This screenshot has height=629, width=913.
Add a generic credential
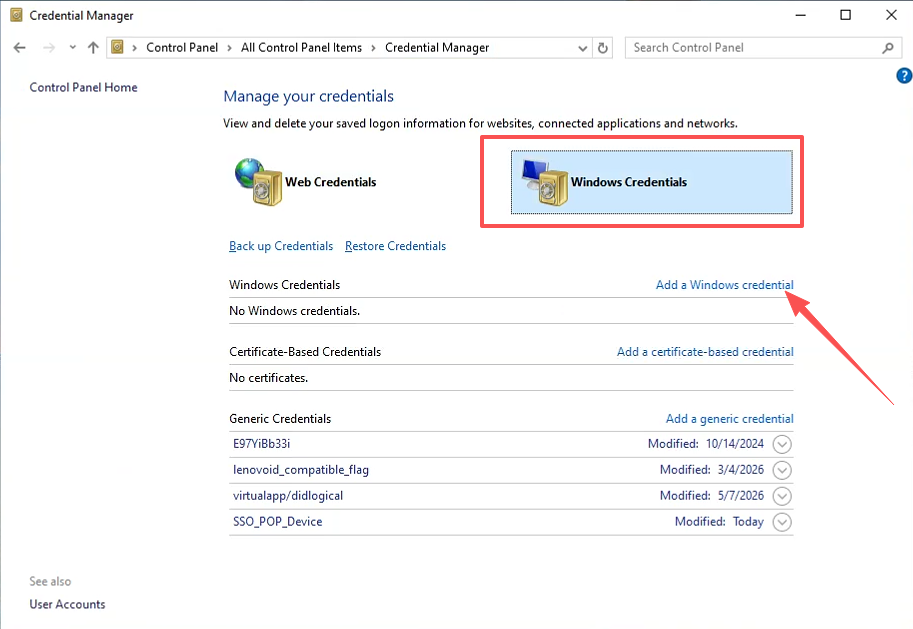tap(730, 419)
